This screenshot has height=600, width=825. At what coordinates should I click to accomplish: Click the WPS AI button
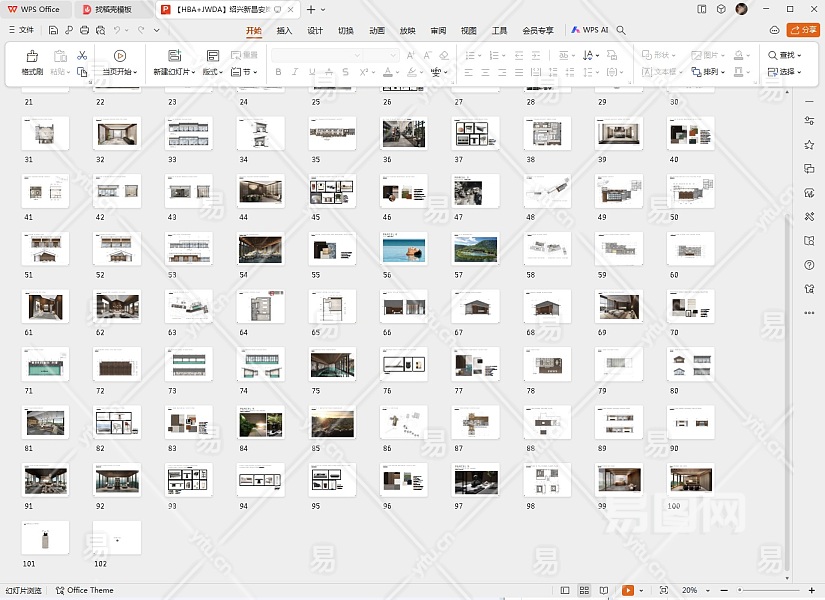tap(590, 31)
